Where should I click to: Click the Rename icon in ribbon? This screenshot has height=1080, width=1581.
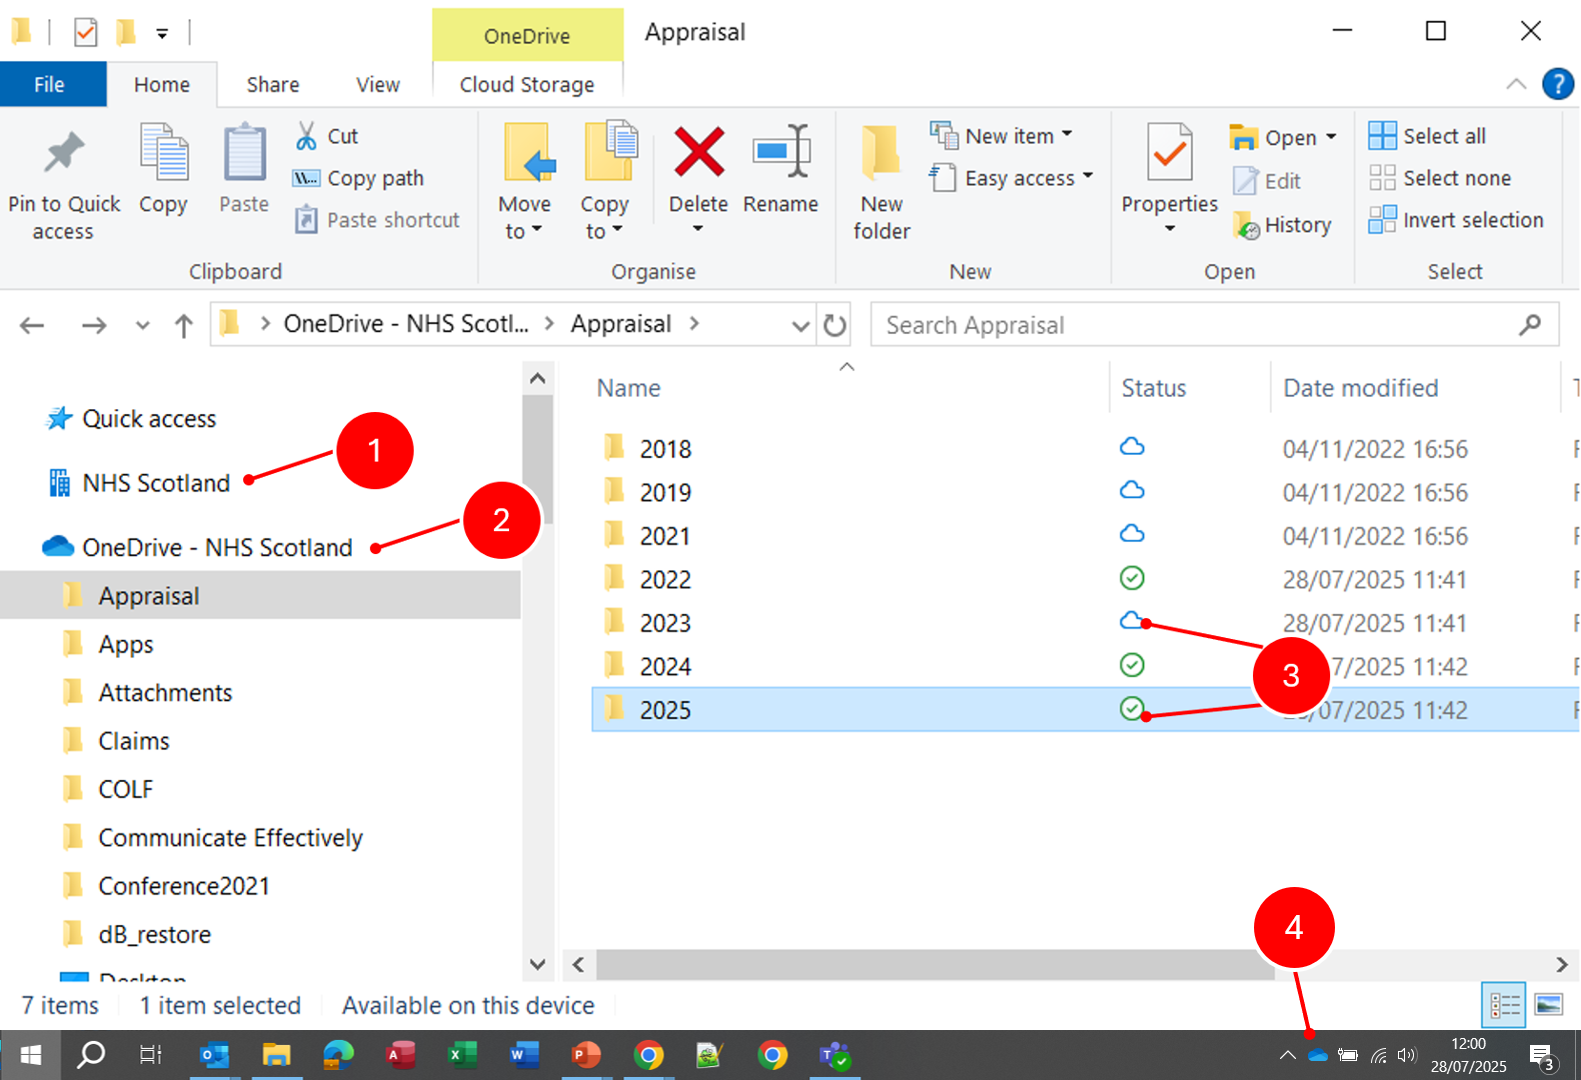click(781, 154)
